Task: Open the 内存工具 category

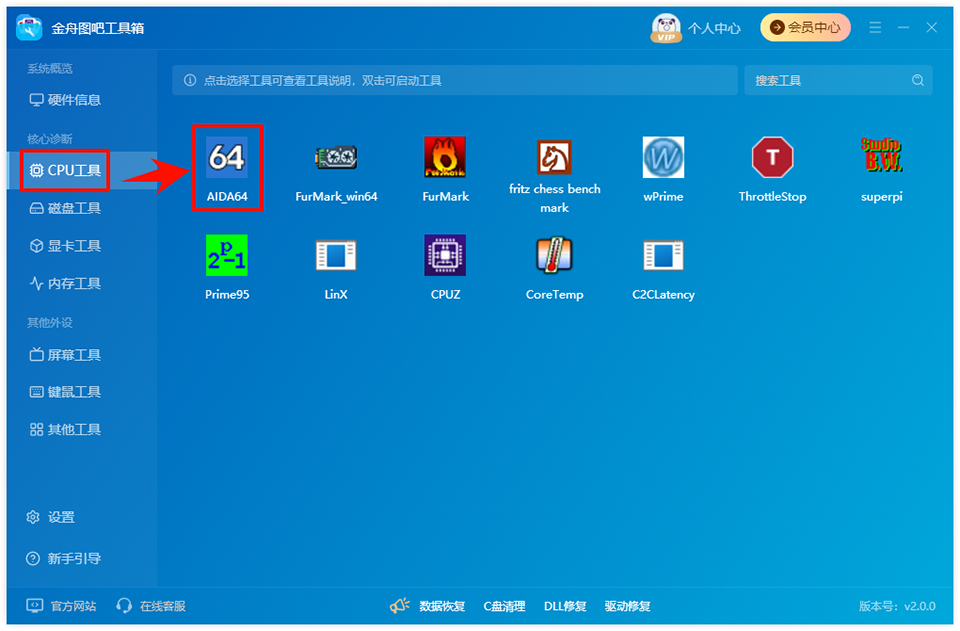Action: [x=65, y=283]
